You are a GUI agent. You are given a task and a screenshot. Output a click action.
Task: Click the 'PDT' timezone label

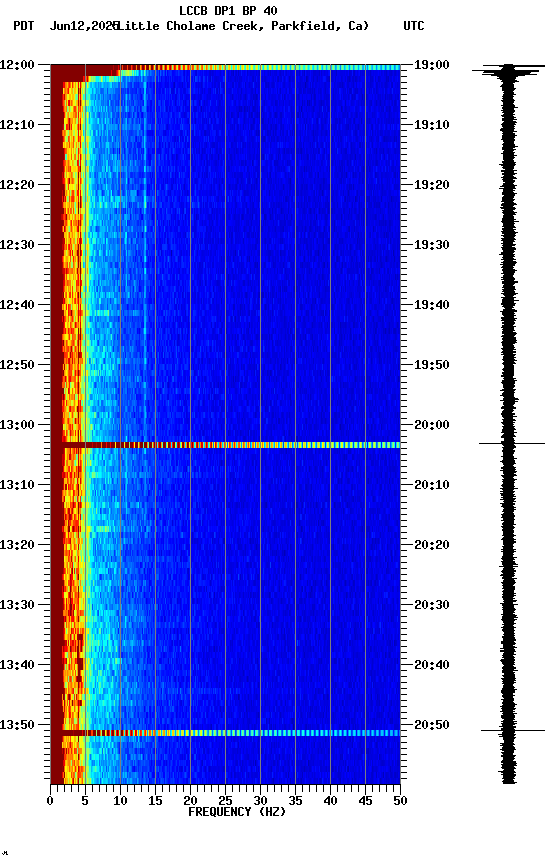pos(24,26)
